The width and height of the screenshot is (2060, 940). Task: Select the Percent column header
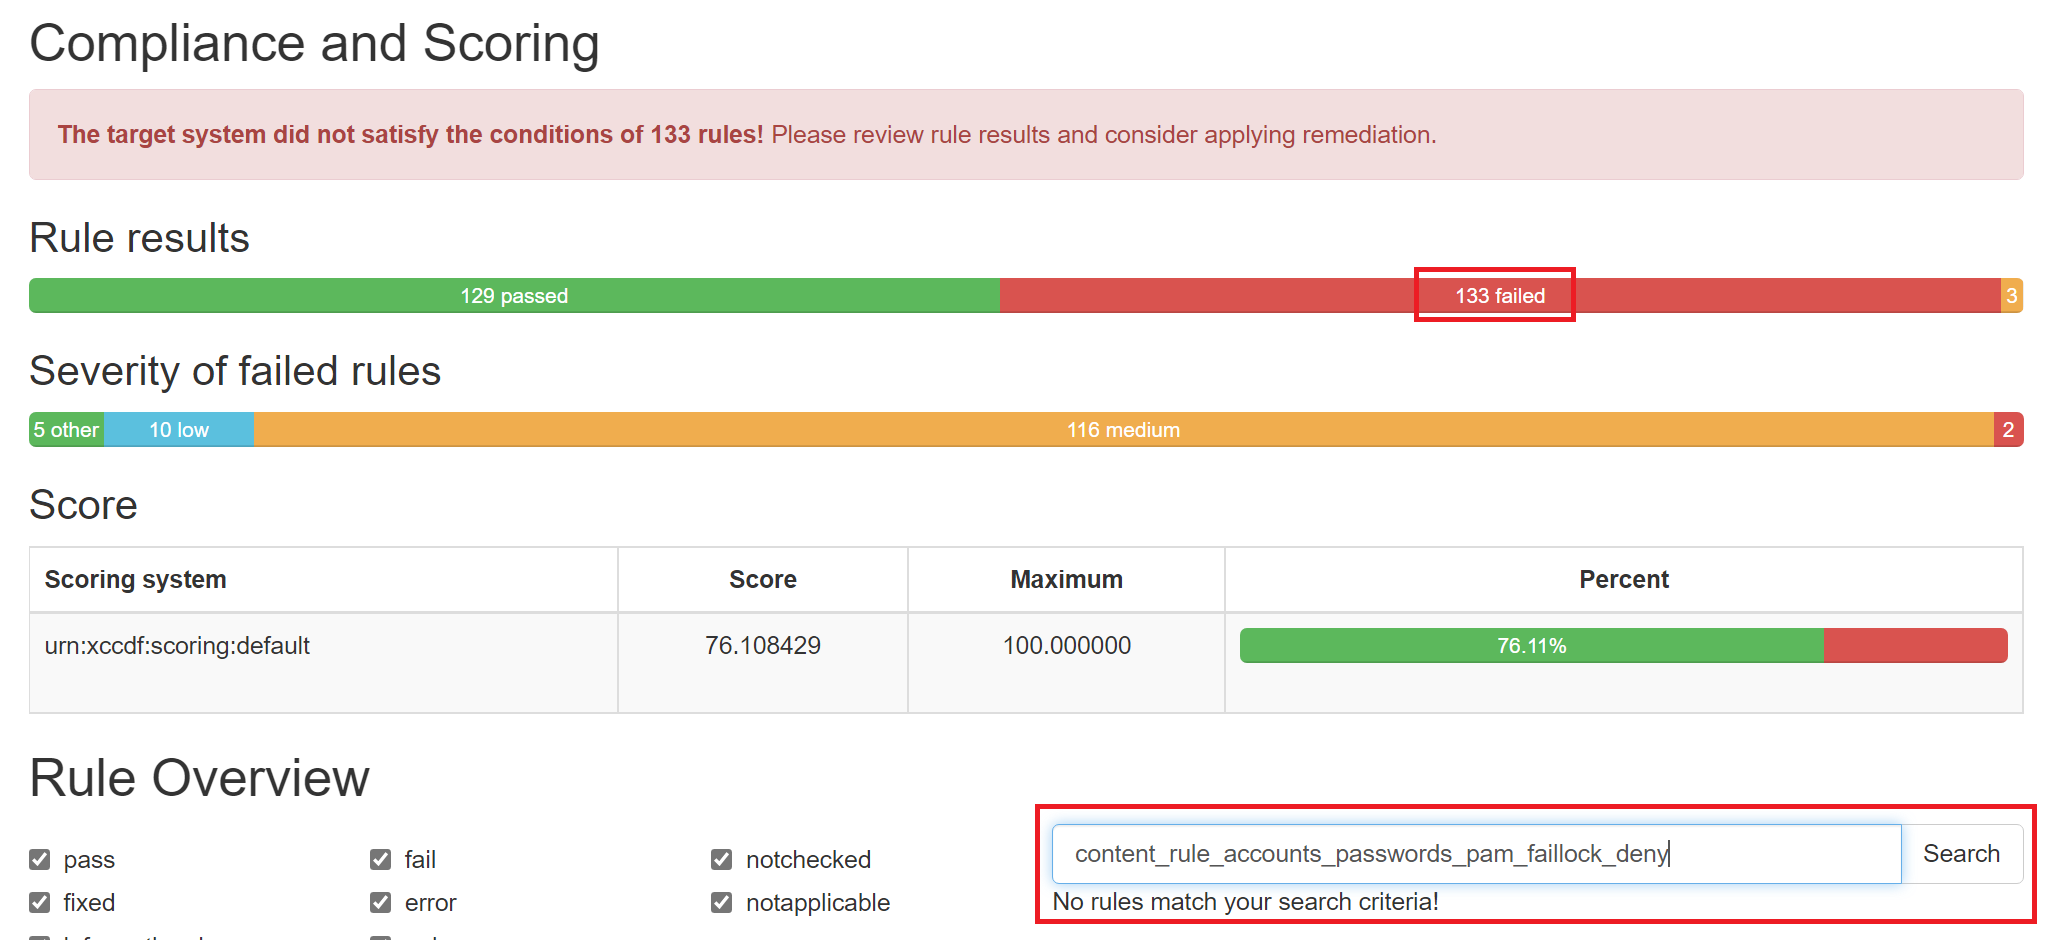coord(1623,579)
